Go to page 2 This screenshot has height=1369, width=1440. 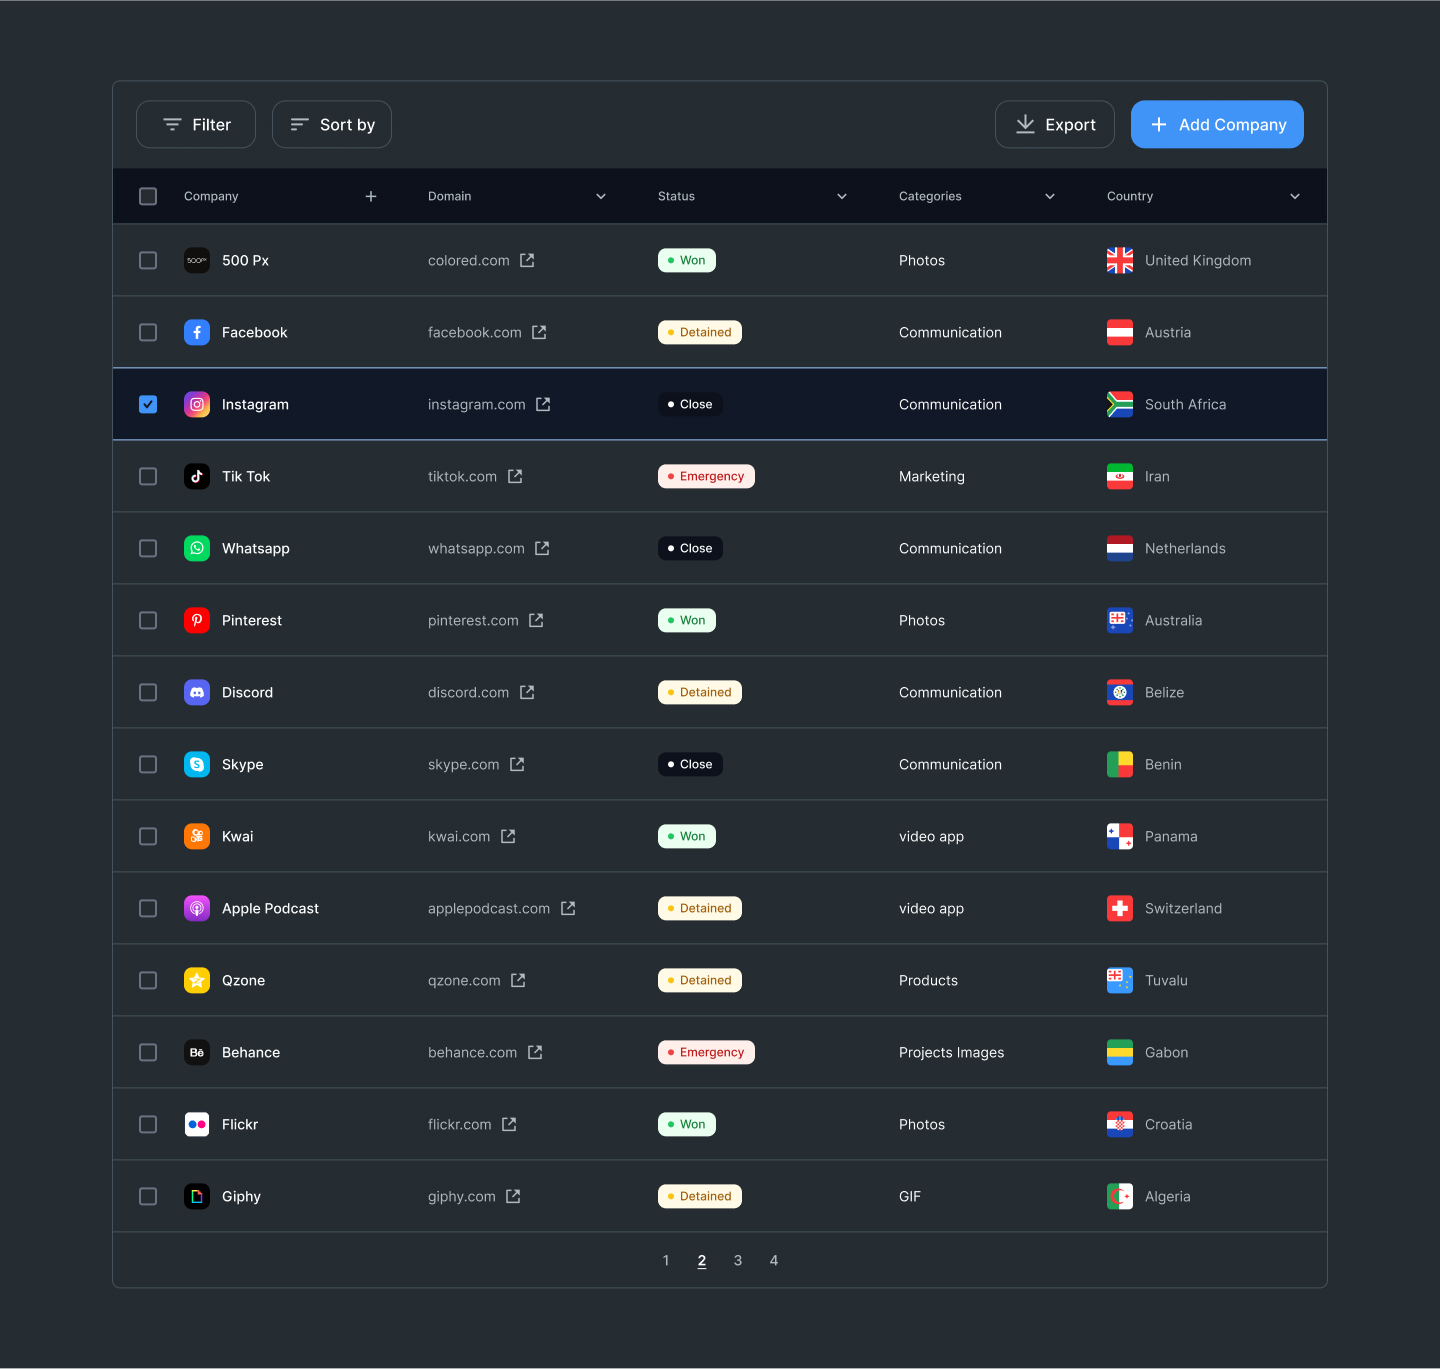[x=702, y=1260]
